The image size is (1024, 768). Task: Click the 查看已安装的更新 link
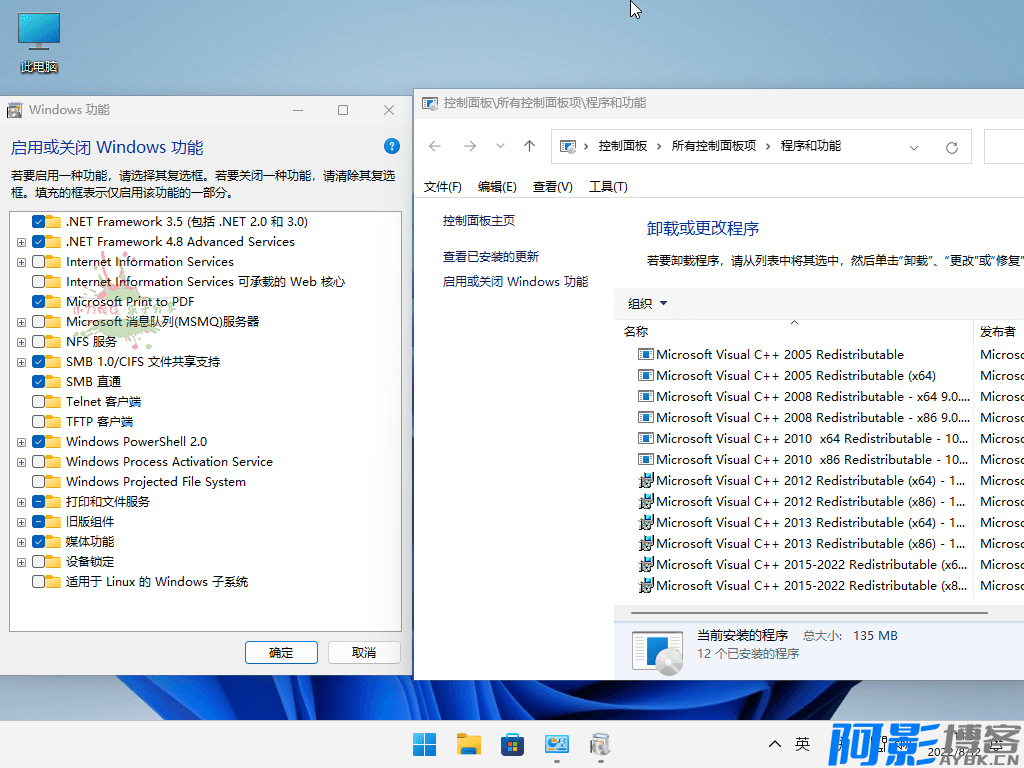coord(491,257)
